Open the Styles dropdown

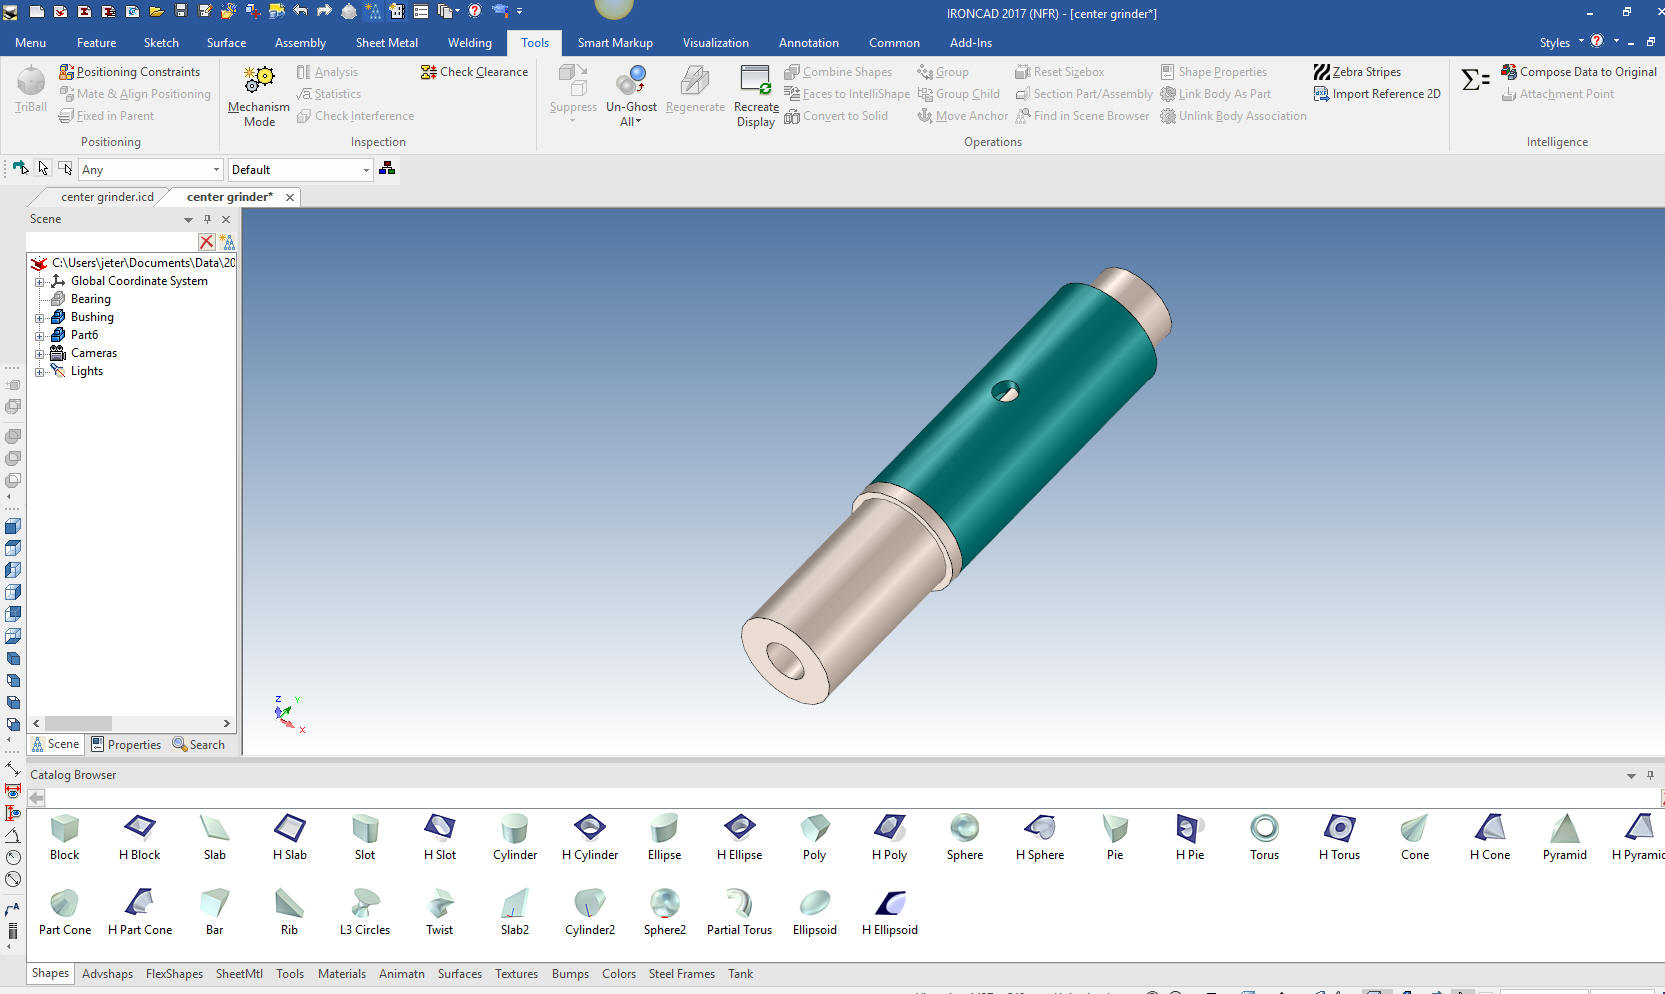[x=1561, y=43]
